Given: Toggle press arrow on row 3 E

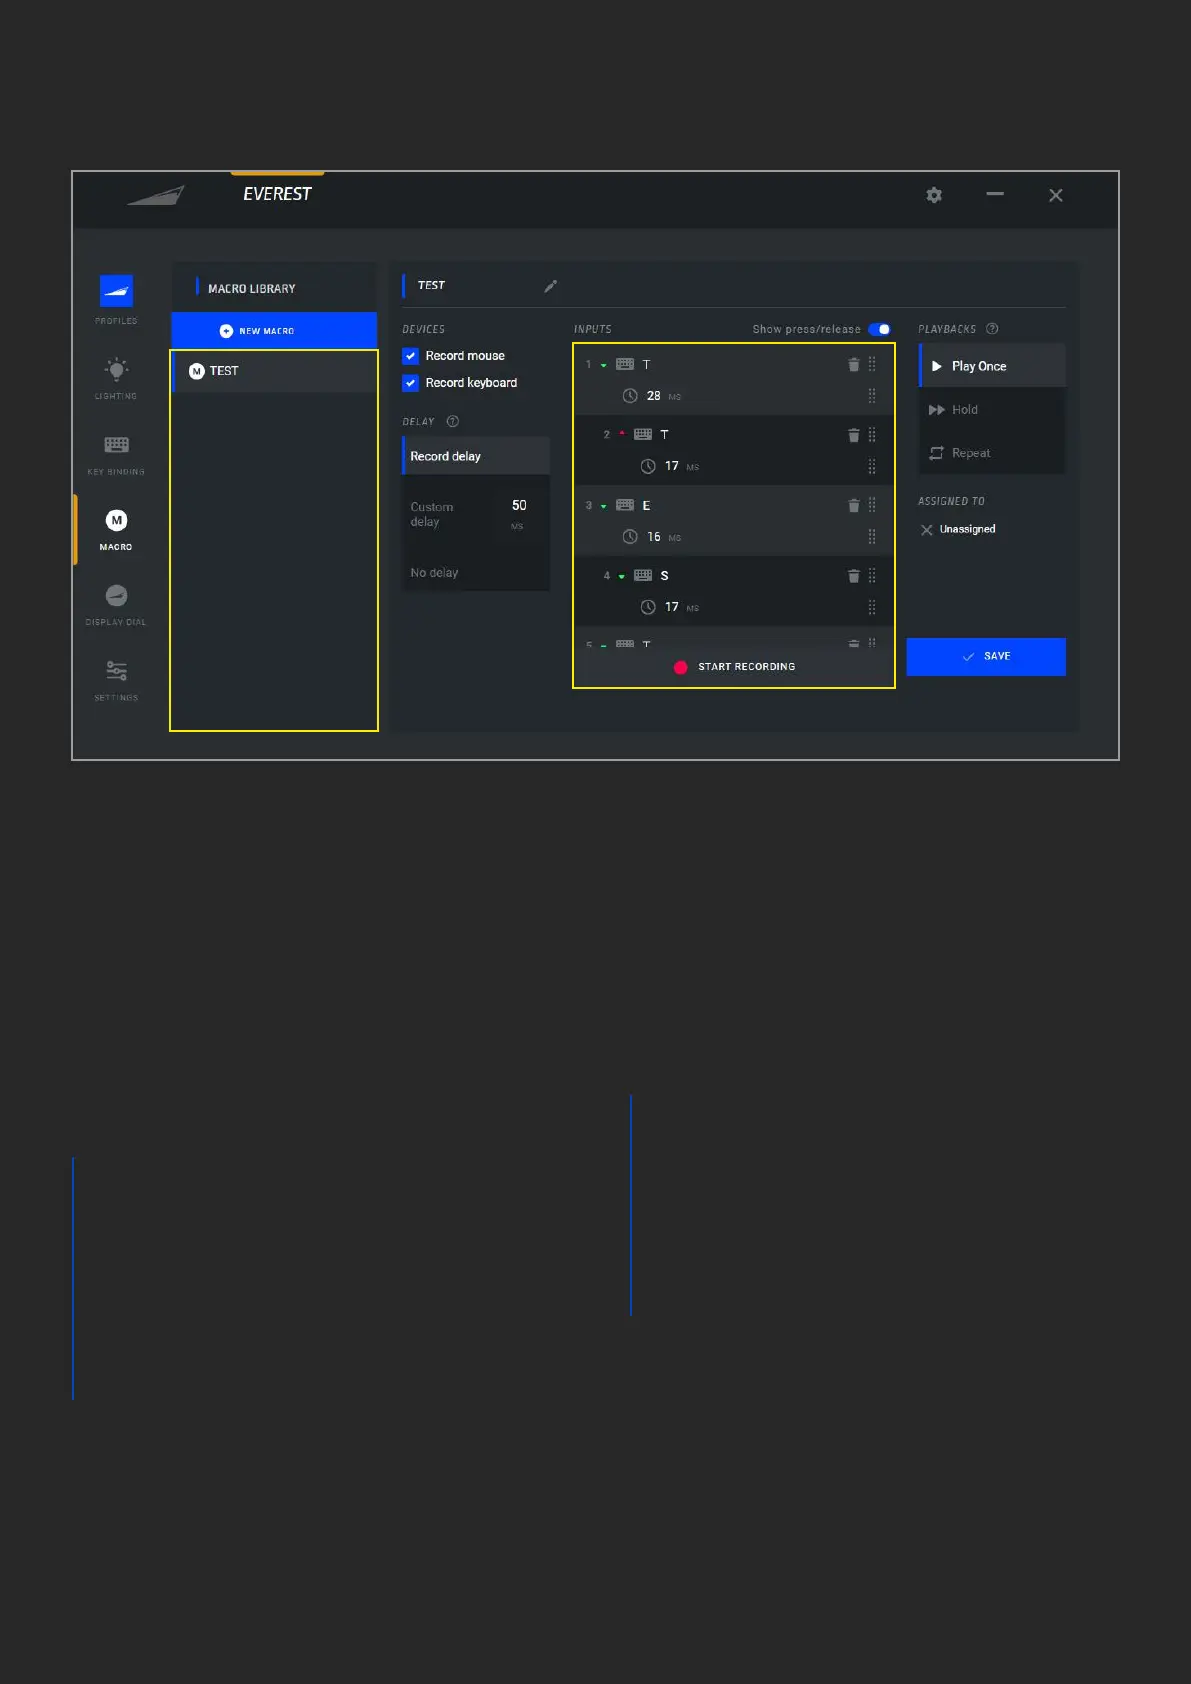Looking at the screenshot, I should [x=603, y=507].
